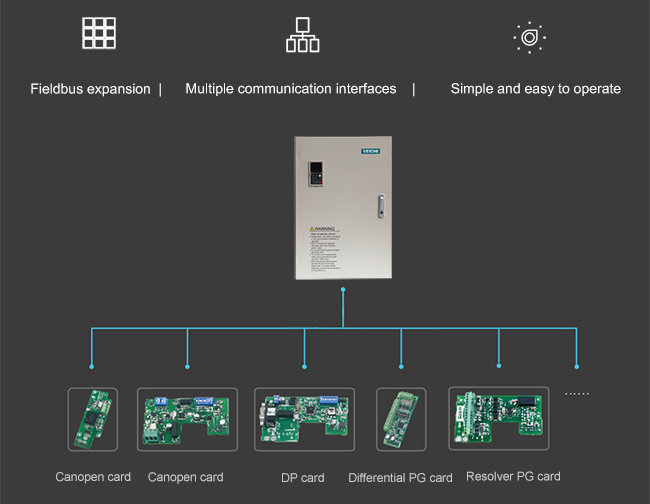Image resolution: width=650 pixels, height=504 pixels.
Task: Click the Fieldbus expansion grid icon
Action: pos(99,34)
